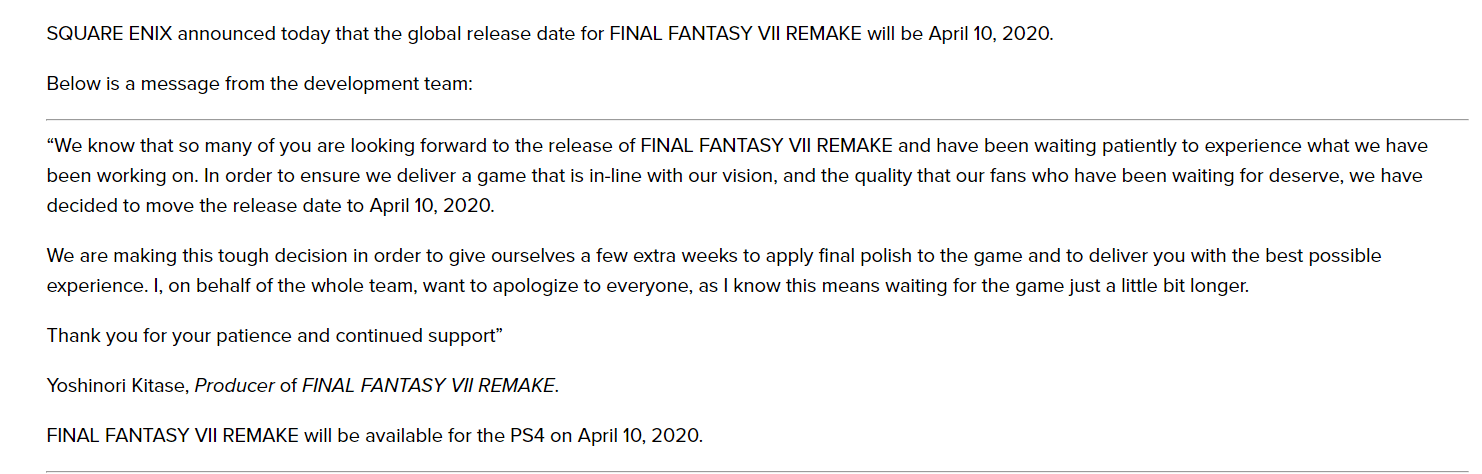Click the "Thank you for your patience" line

coord(180,336)
